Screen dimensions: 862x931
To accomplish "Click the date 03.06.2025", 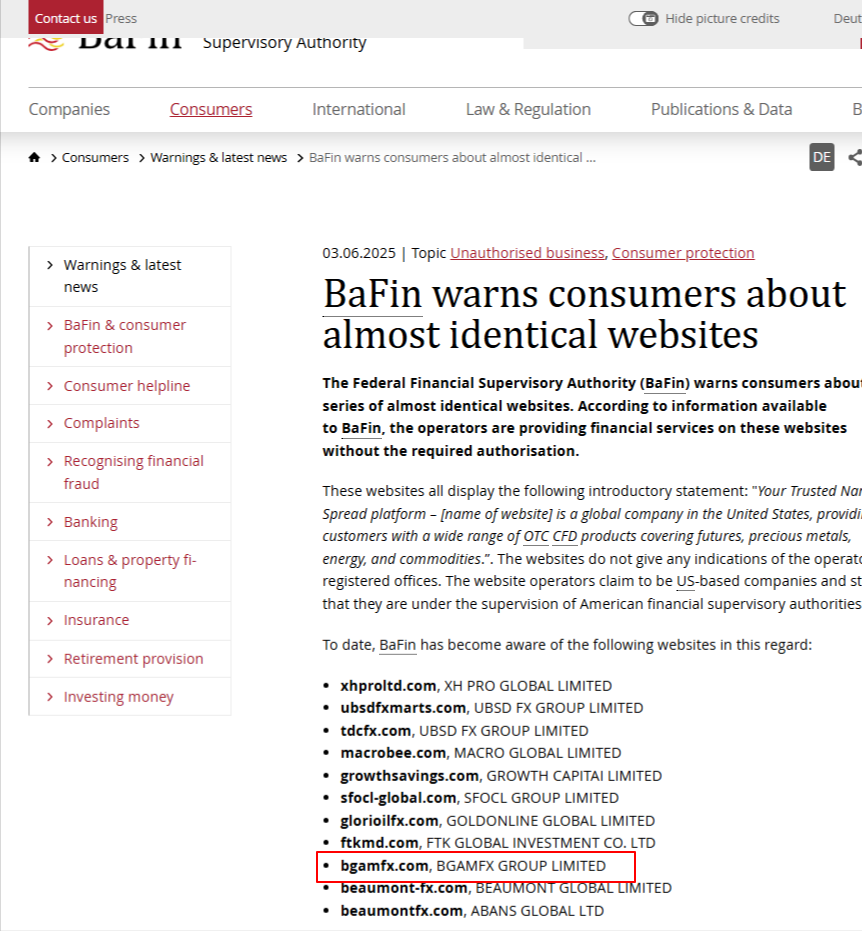I will 359,253.
